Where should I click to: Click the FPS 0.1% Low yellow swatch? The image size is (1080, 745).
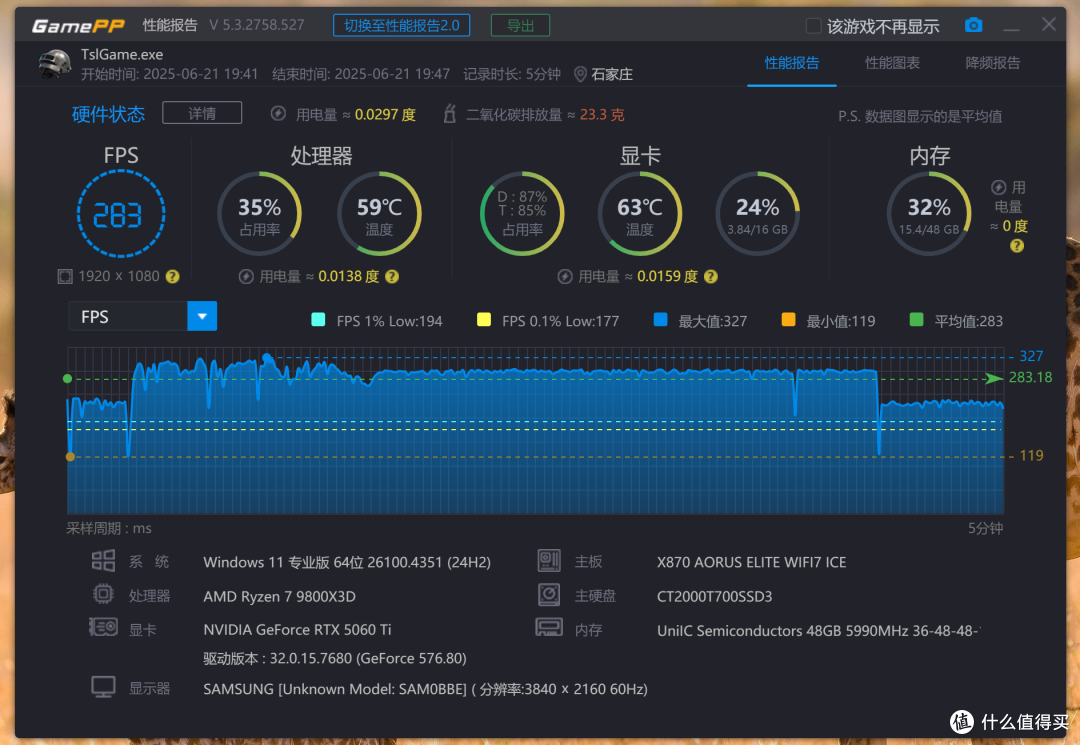[x=484, y=319]
